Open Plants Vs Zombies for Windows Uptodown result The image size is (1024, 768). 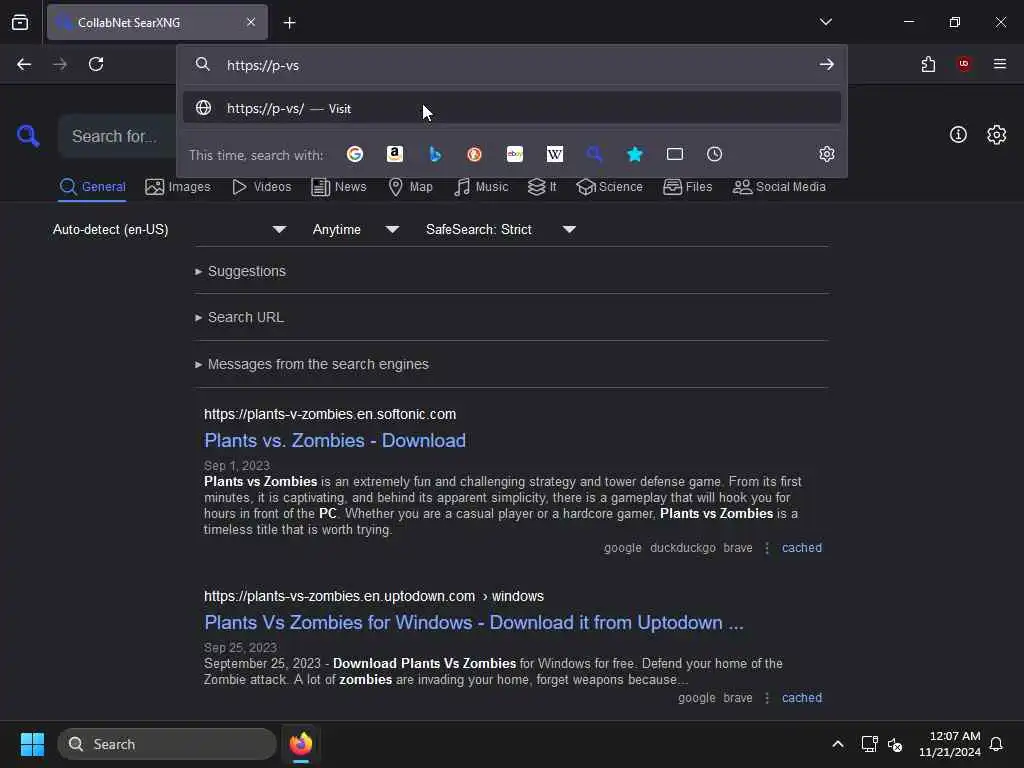tap(474, 622)
